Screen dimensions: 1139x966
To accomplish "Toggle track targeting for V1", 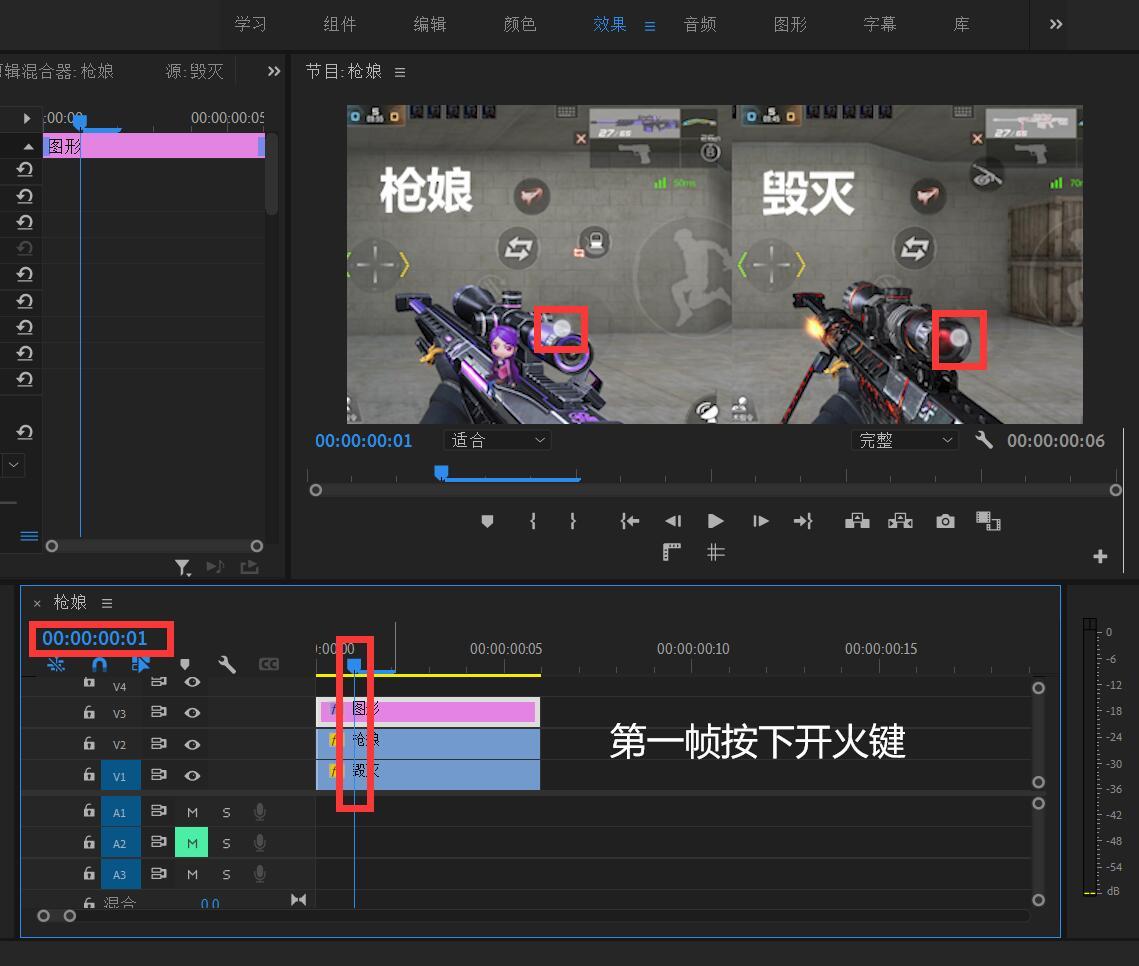I will point(120,776).
